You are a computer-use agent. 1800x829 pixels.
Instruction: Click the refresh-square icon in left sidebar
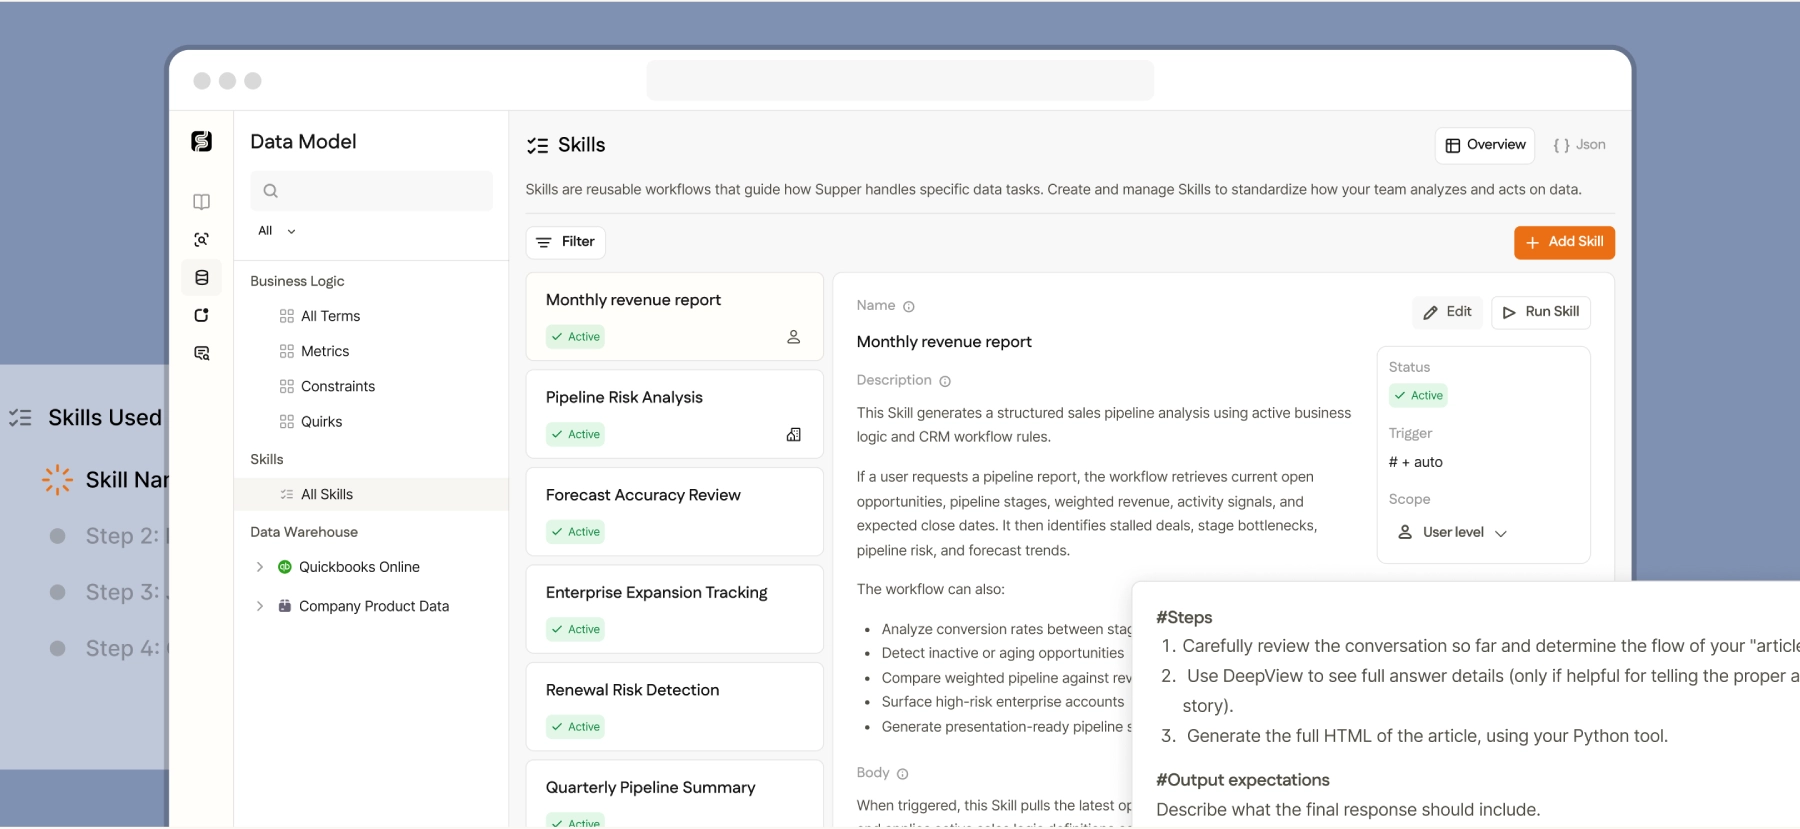(201, 316)
